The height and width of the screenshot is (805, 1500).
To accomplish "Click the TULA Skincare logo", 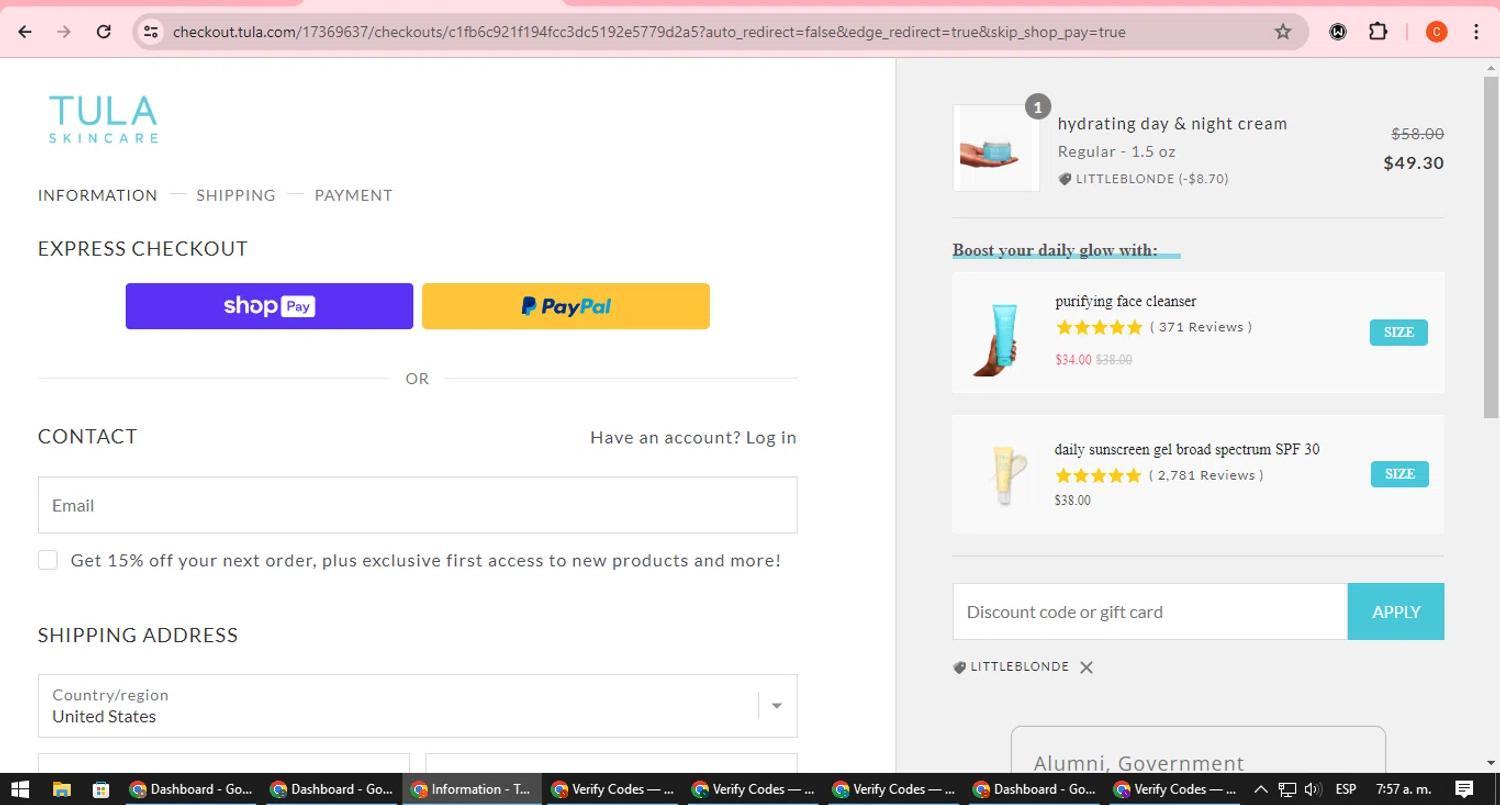I will point(104,119).
